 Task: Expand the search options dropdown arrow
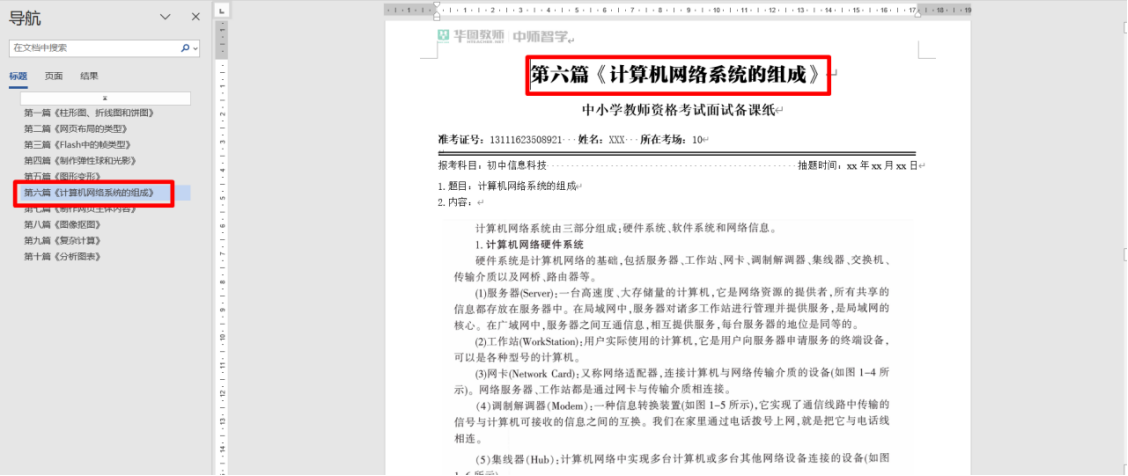tap(195, 48)
